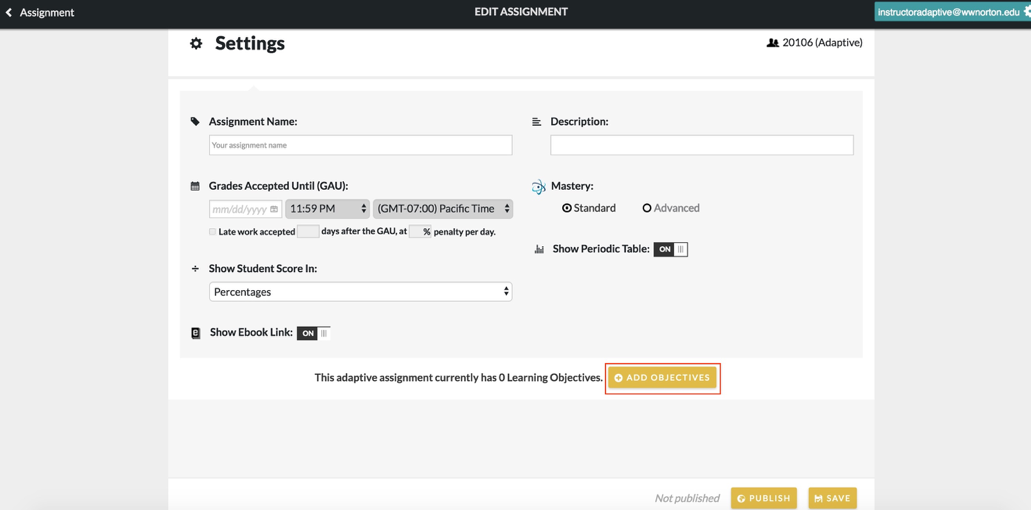Screen dimensions: 1031x510
Task: Open the Pacific Time zone dropdown
Action: pos(442,209)
